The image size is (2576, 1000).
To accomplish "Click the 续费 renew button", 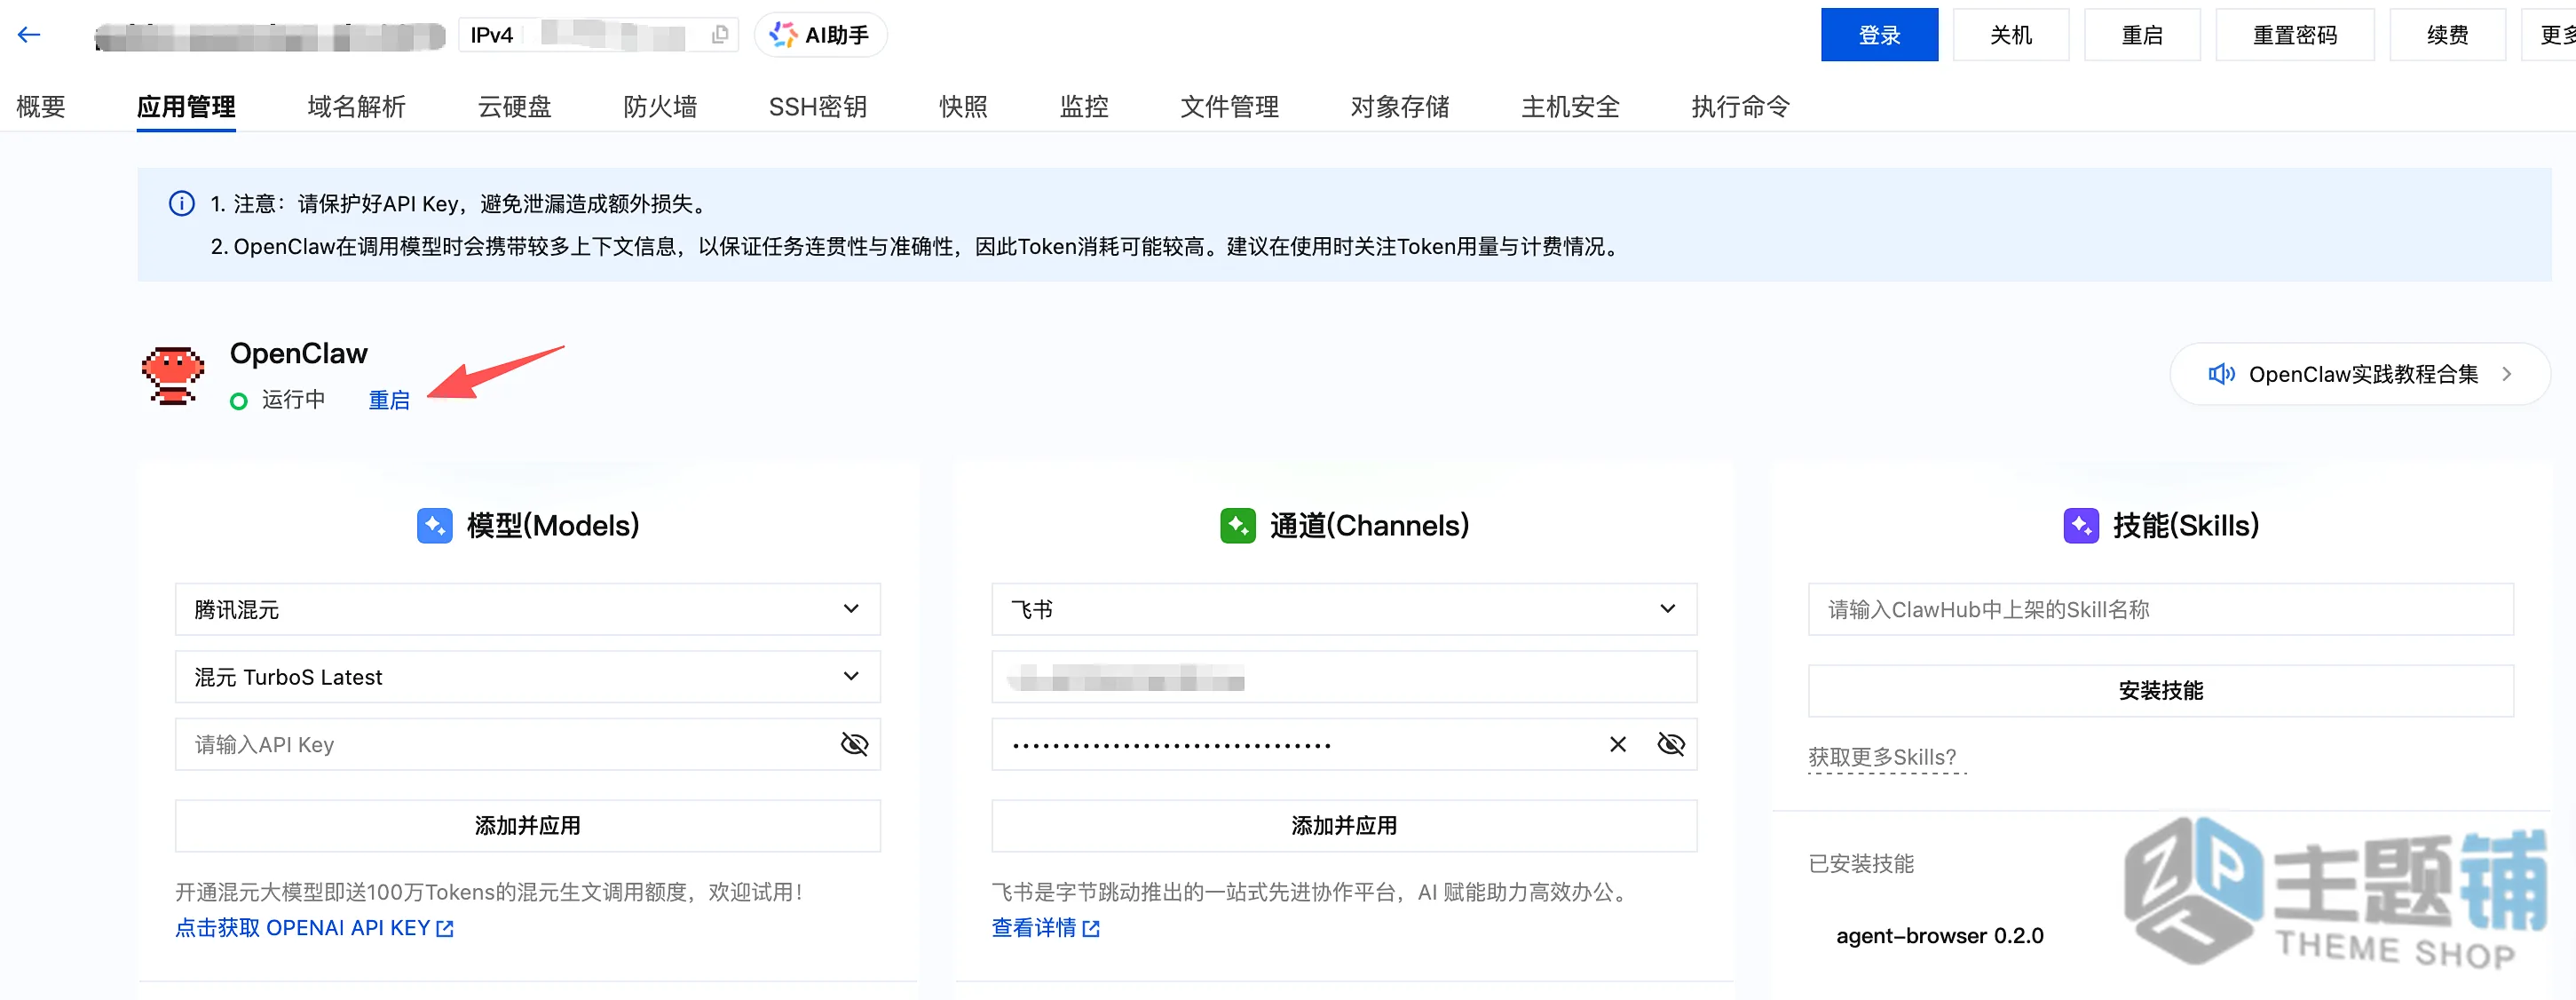I will [2446, 35].
